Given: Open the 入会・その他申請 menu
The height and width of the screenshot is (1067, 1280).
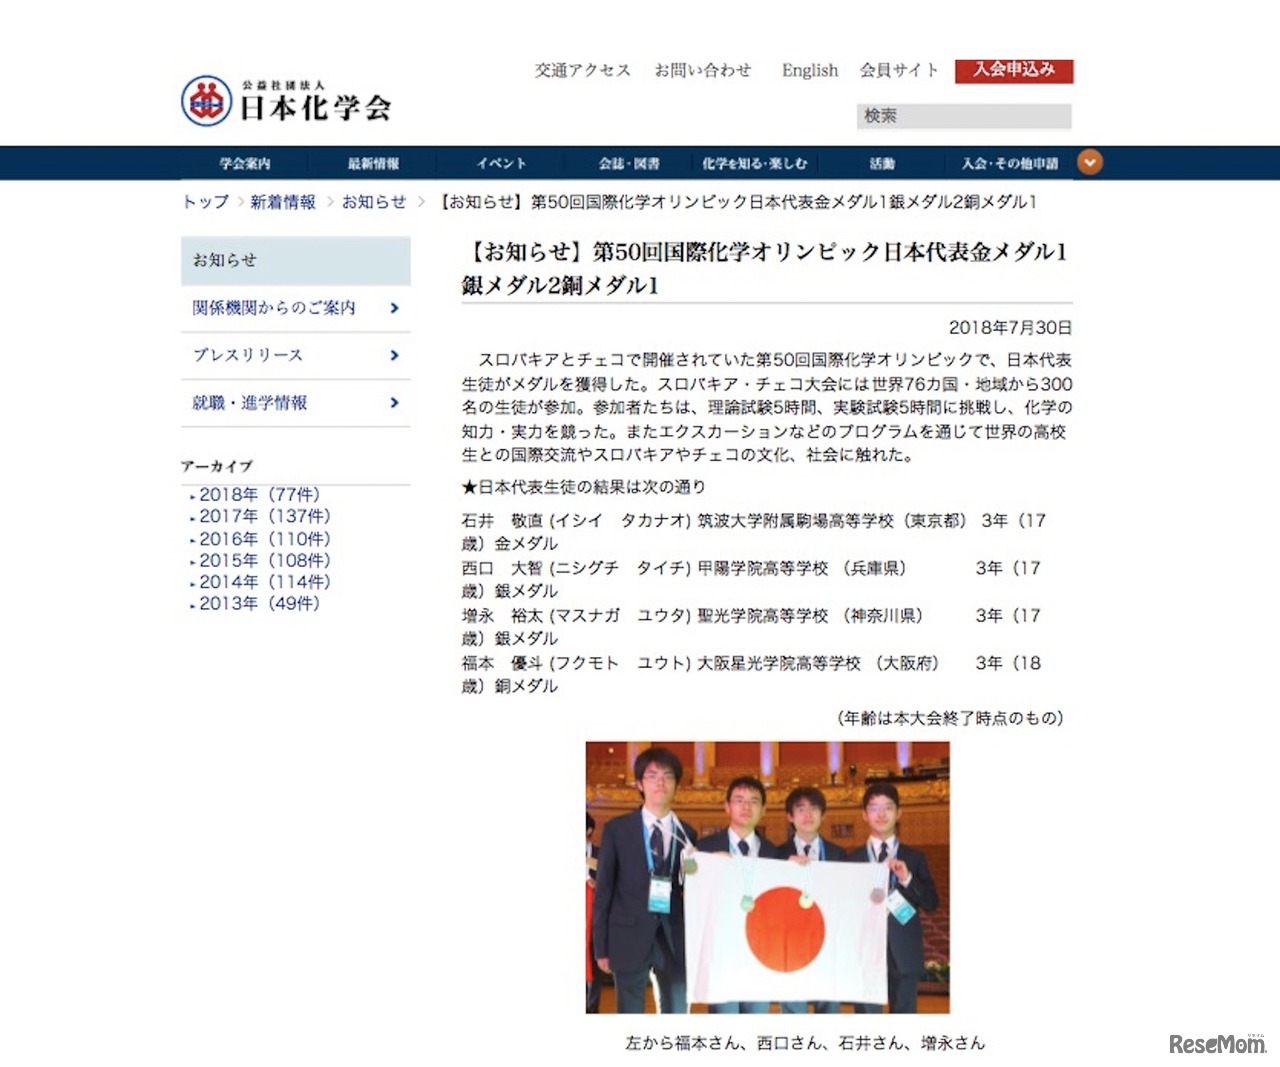Looking at the screenshot, I should click(x=1009, y=163).
